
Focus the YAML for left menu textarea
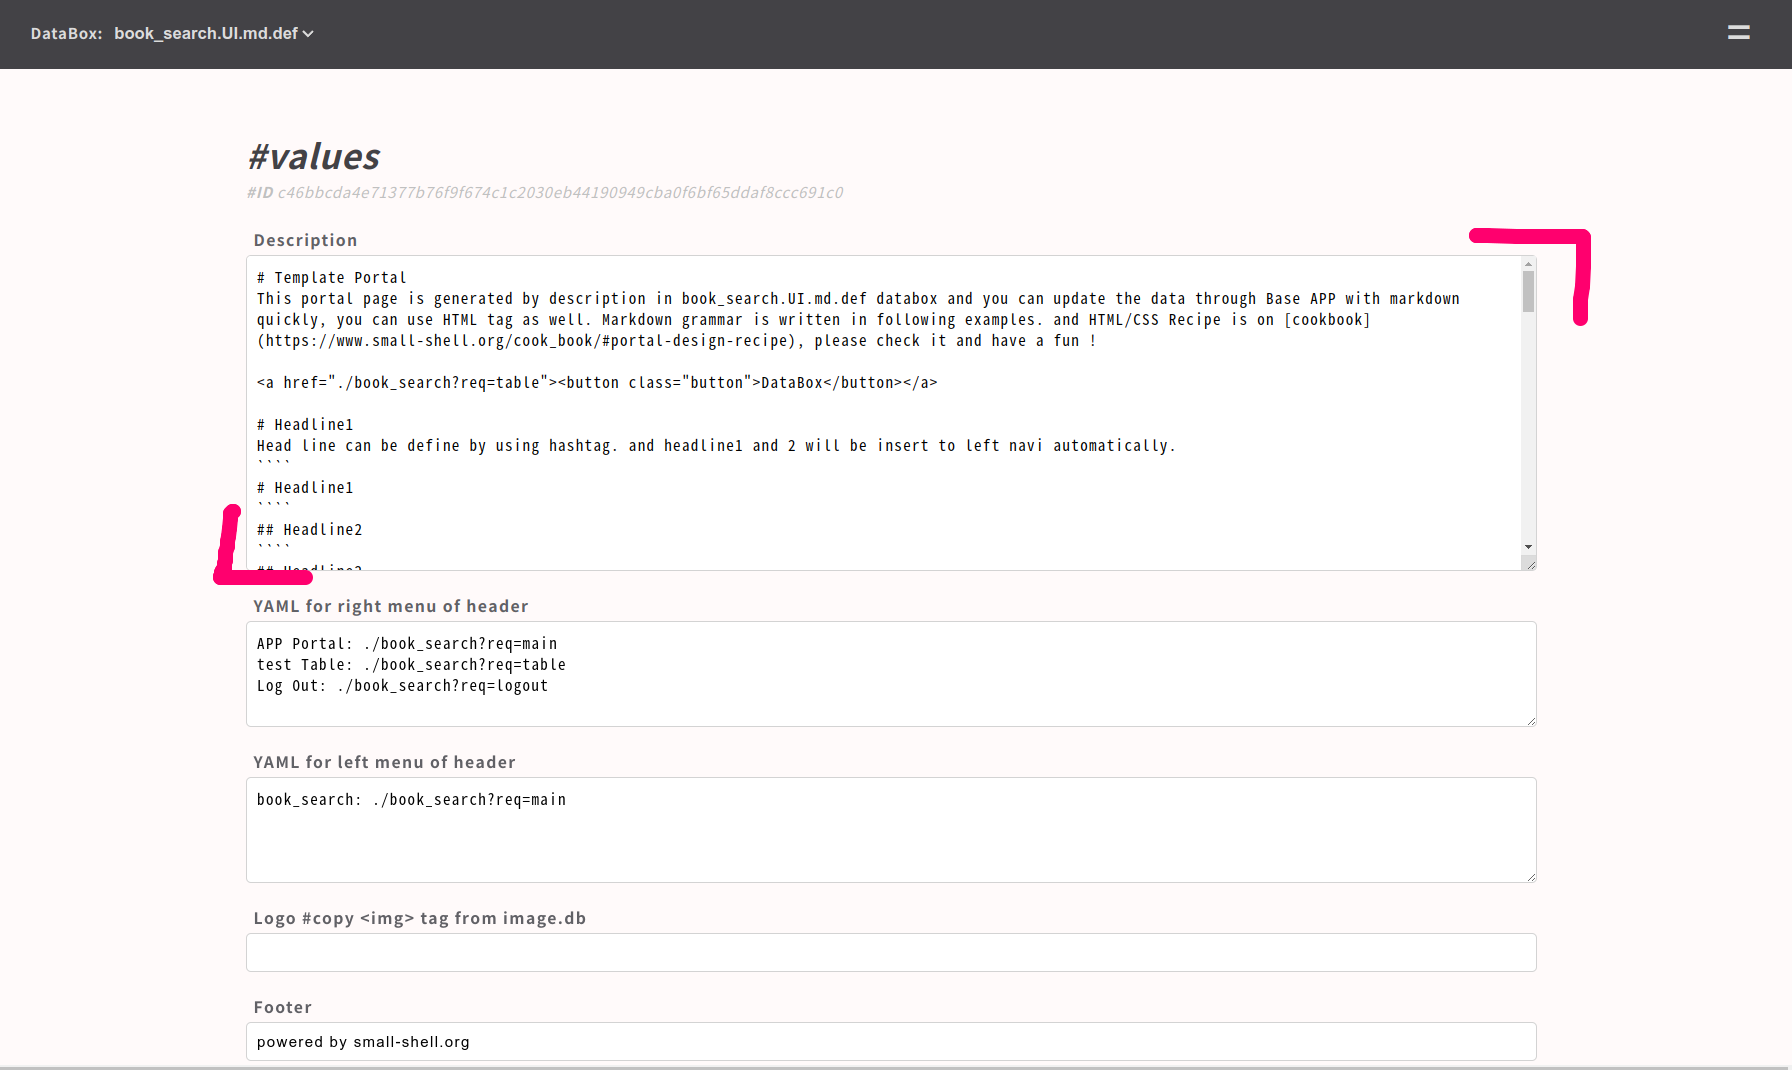[891, 830]
